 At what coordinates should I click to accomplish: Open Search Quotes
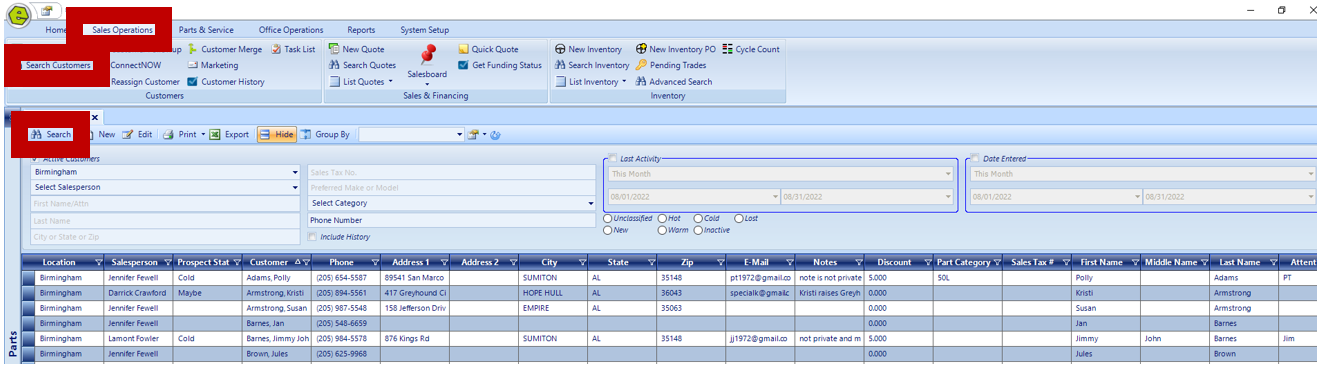click(362, 65)
